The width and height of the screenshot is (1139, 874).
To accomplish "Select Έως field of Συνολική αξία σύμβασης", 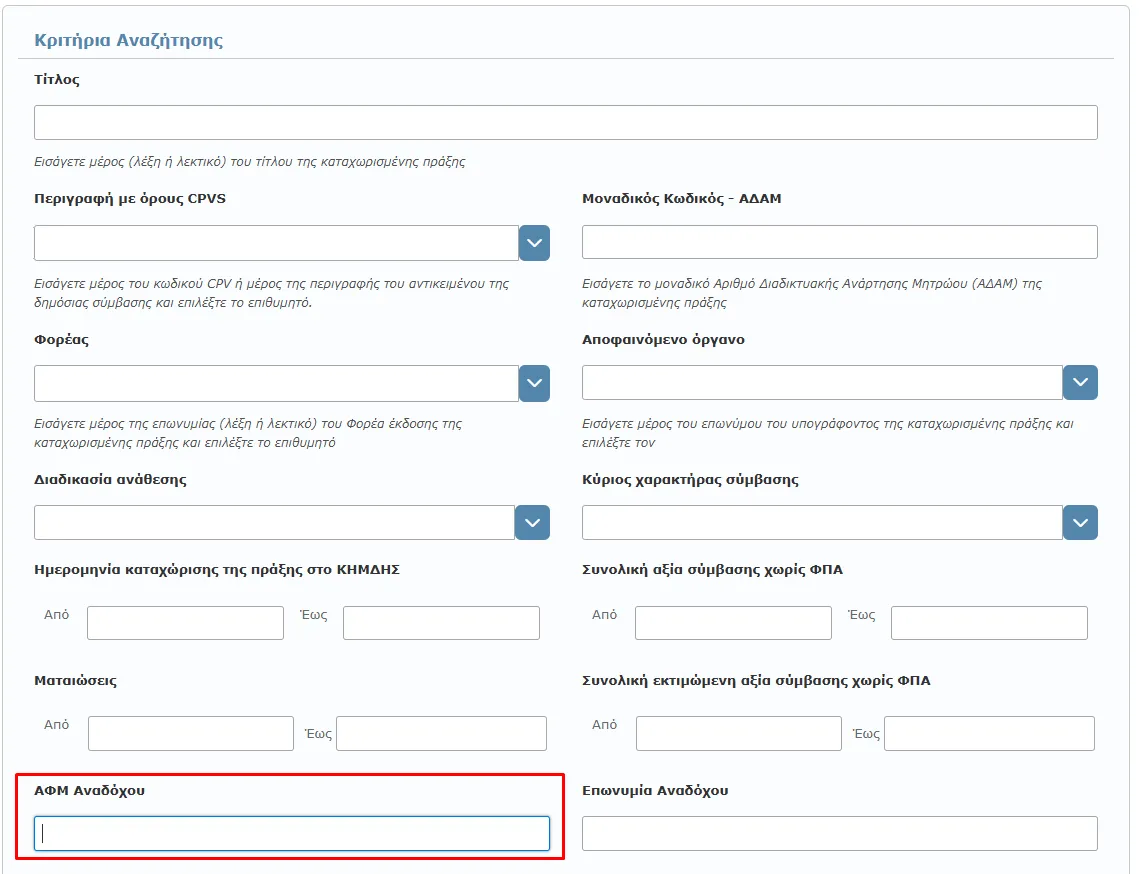I will pos(989,623).
